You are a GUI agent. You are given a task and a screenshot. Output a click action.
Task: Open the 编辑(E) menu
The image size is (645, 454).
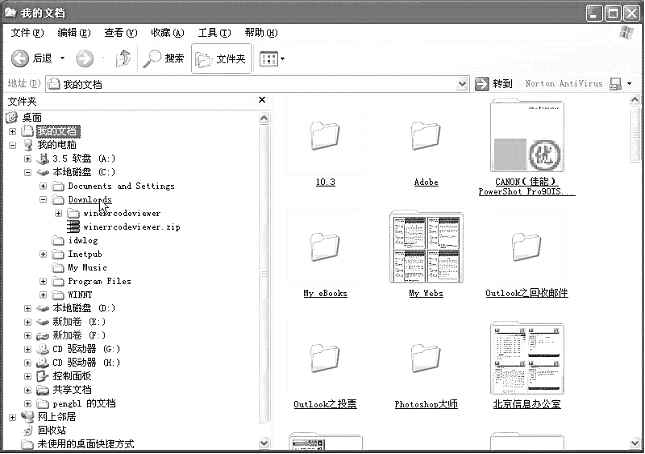tap(74, 32)
